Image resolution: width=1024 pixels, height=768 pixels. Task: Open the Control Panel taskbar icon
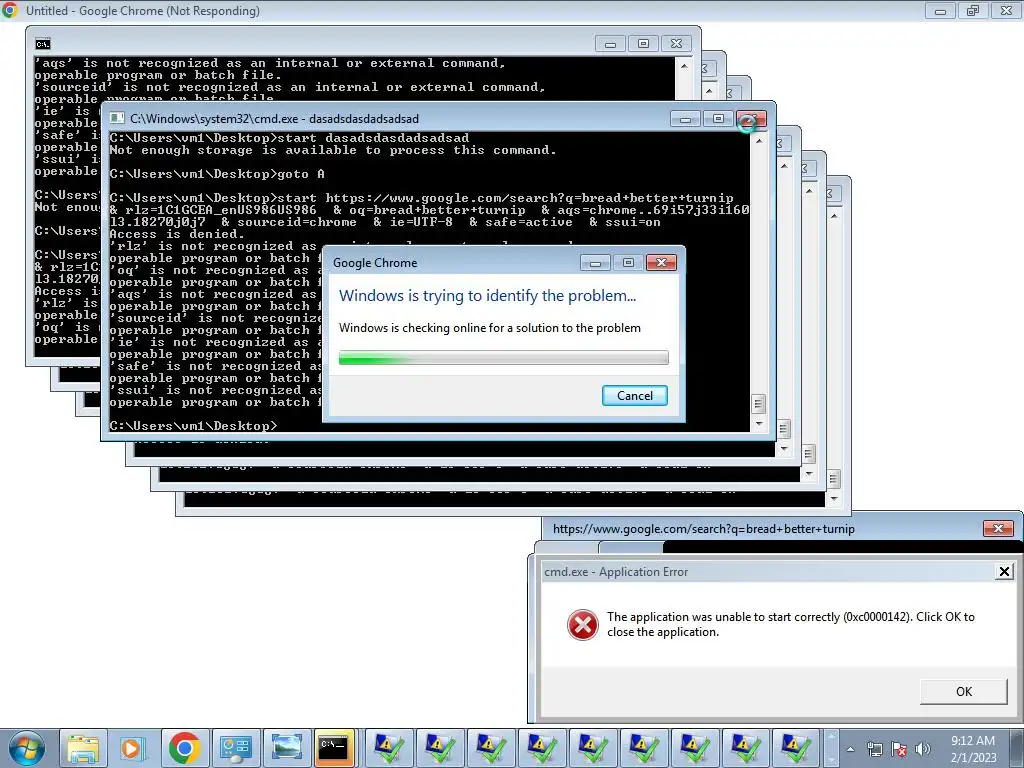coord(235,748)
